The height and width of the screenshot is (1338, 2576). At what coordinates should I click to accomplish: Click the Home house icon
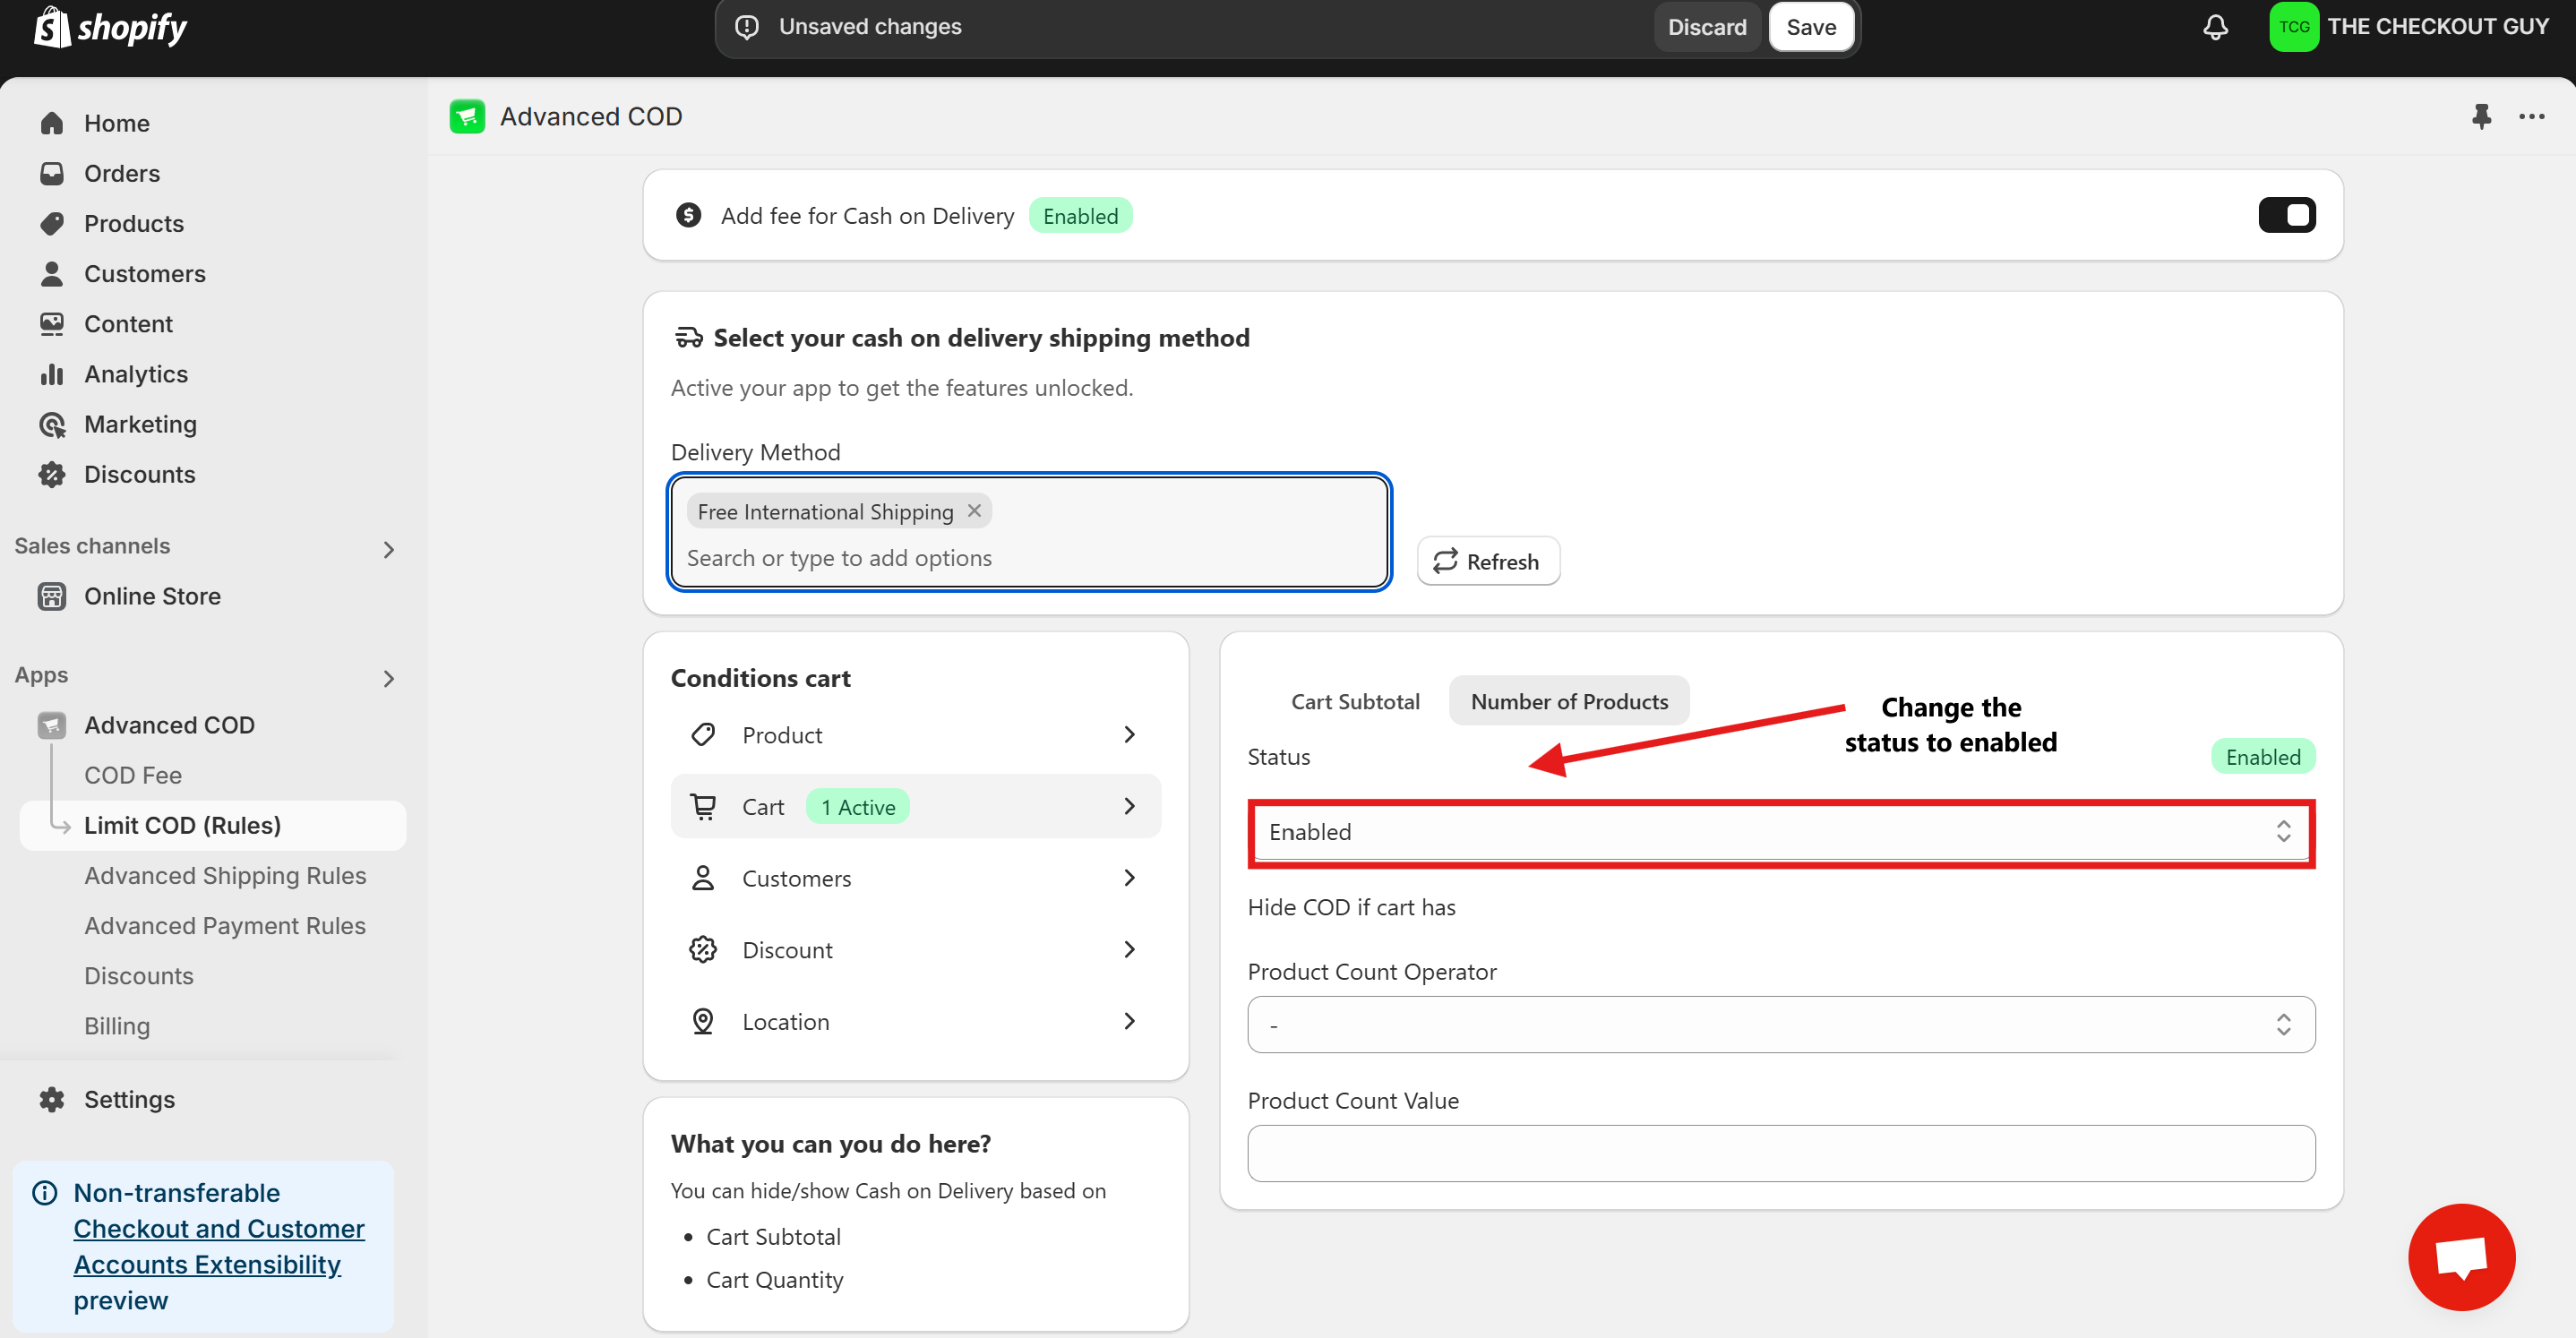[x=52, y=123]
